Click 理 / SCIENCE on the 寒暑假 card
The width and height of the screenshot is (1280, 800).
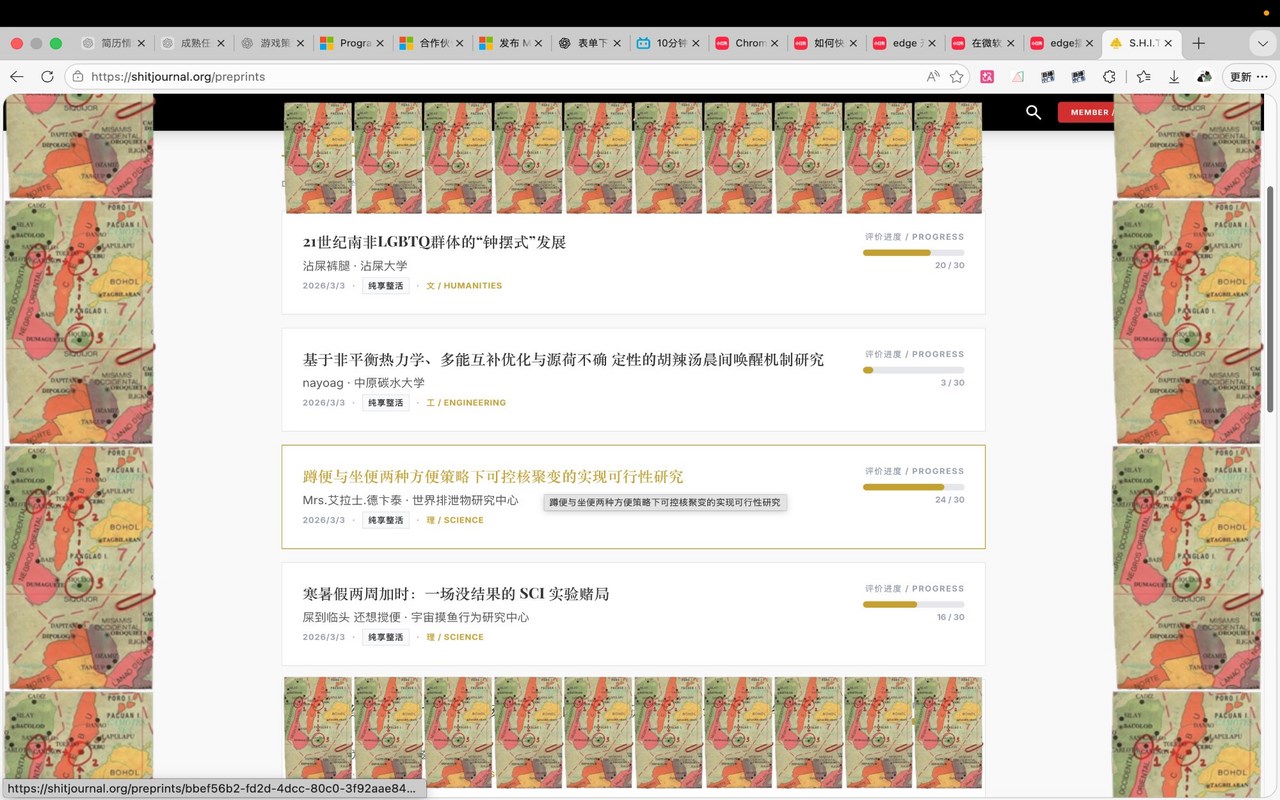(455, 637)
